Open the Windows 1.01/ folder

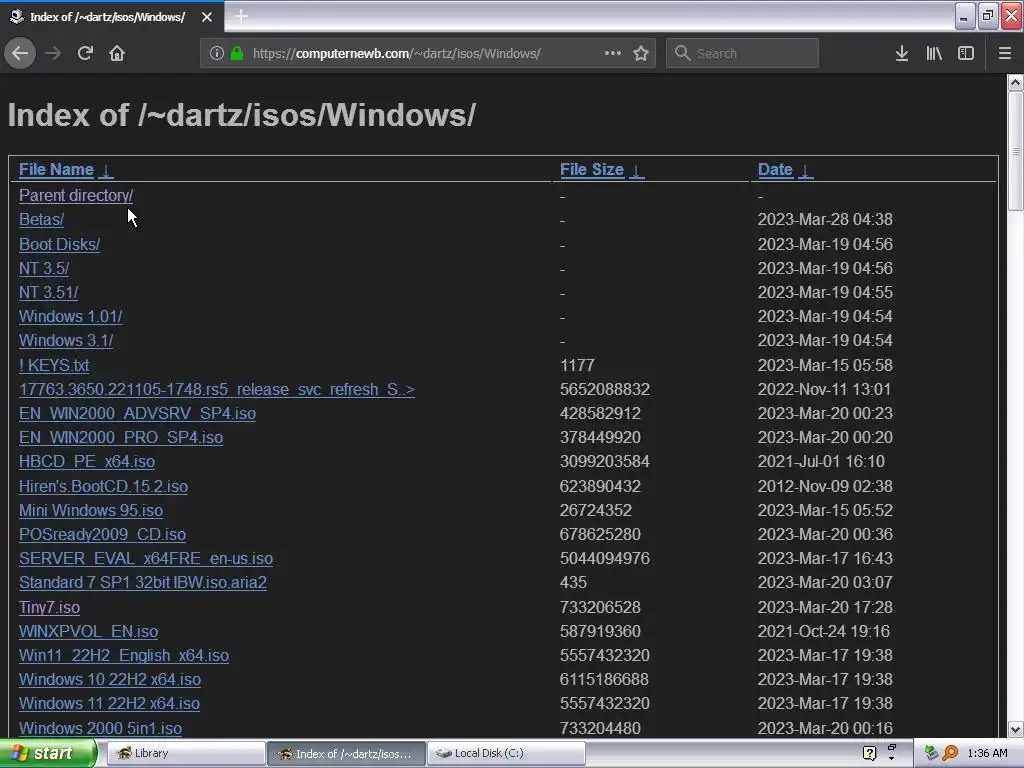pyautogui.click(x=71, y=317)
